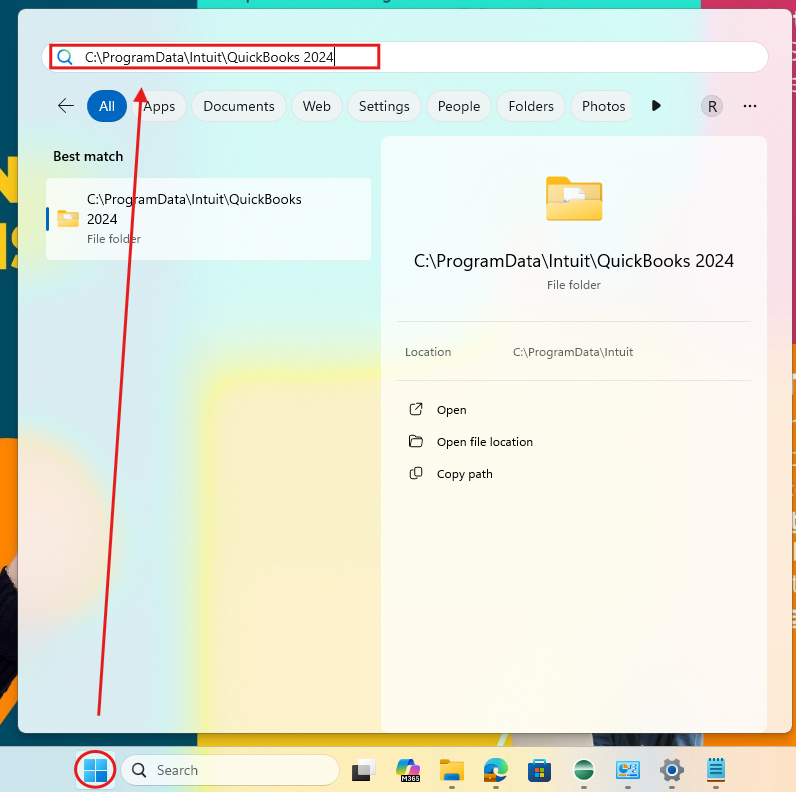Open Task View from the taskbar

click(363, 771)
